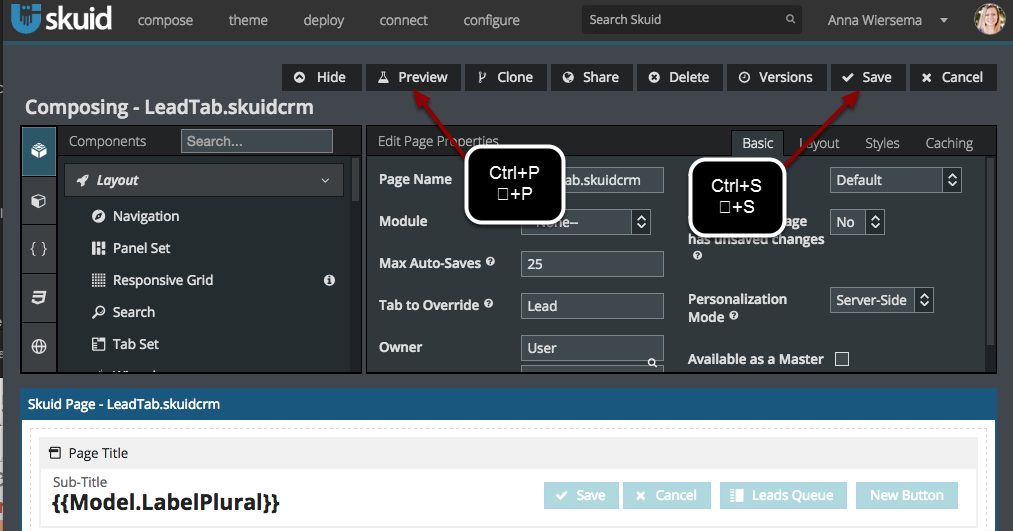Click the unsaved changes help icon

click(697, 256)
